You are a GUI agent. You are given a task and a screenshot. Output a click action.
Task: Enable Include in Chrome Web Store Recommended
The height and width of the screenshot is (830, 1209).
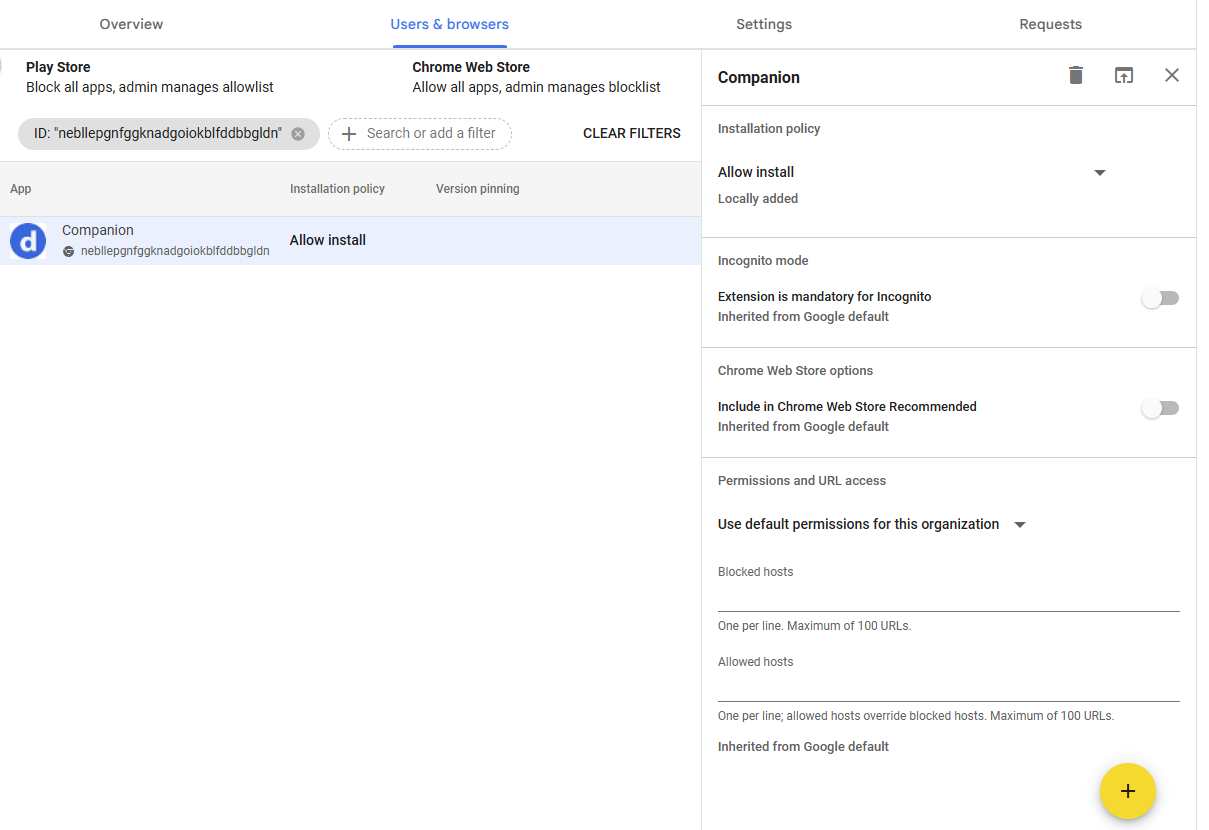(1160, 408)
